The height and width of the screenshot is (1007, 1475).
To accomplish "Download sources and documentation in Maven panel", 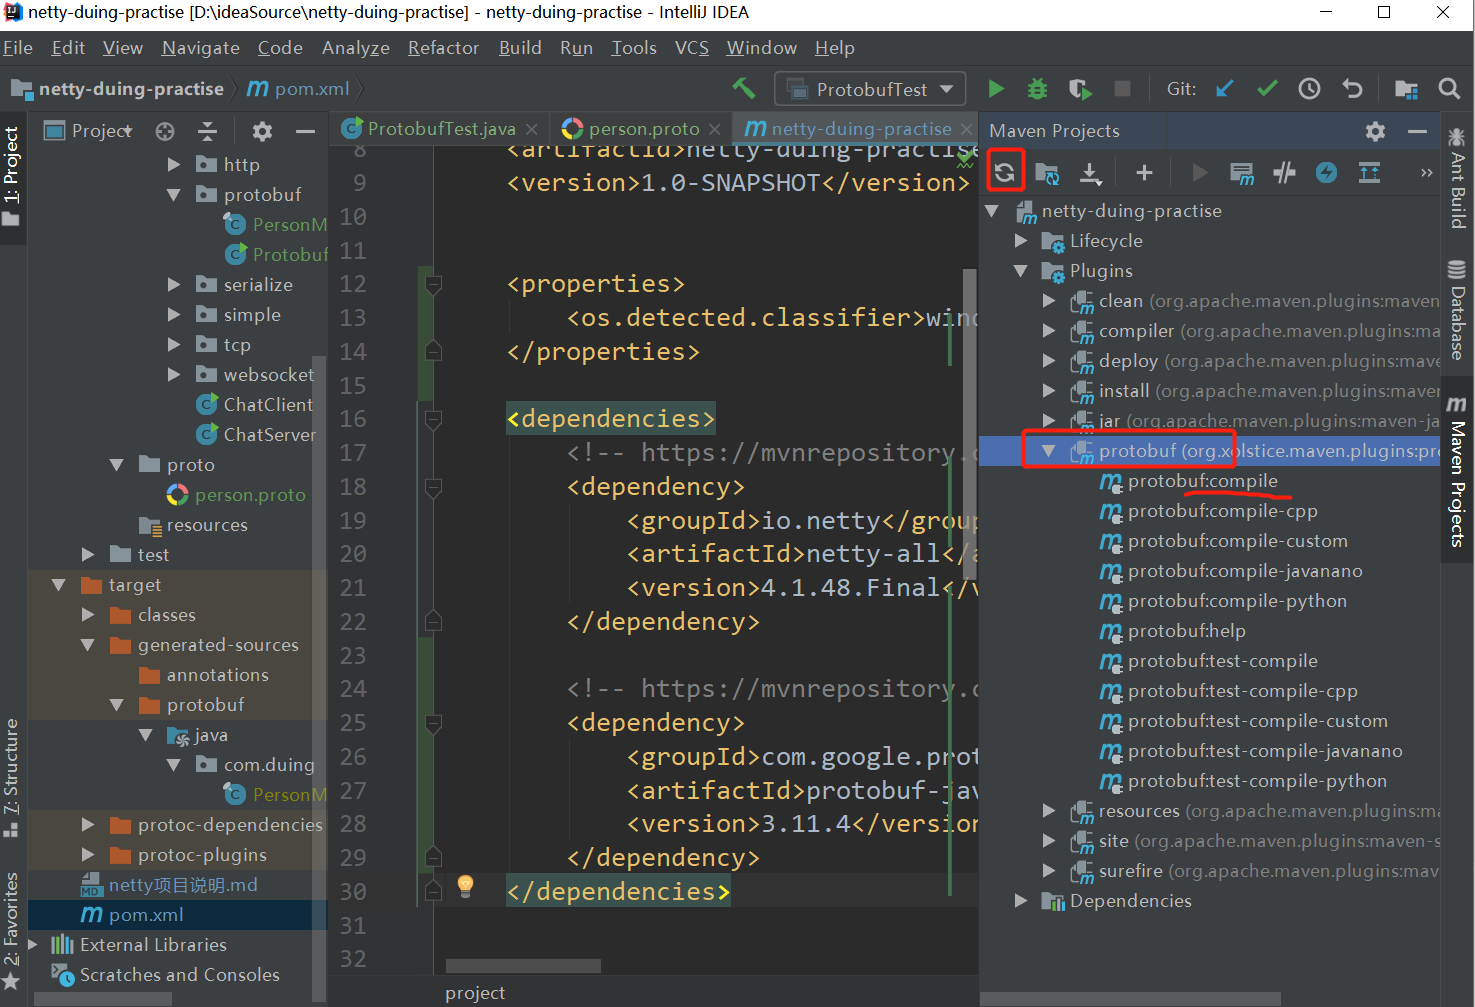I will (1090, 173).
